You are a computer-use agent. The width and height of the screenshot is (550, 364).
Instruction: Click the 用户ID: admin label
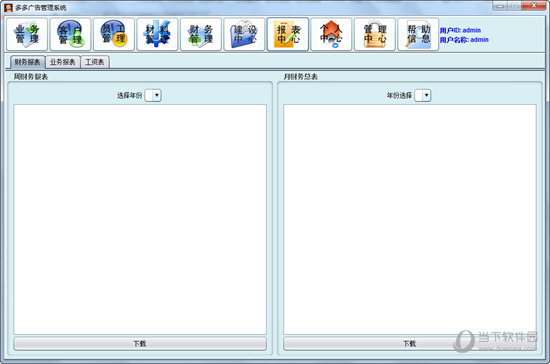click(460, 30)
